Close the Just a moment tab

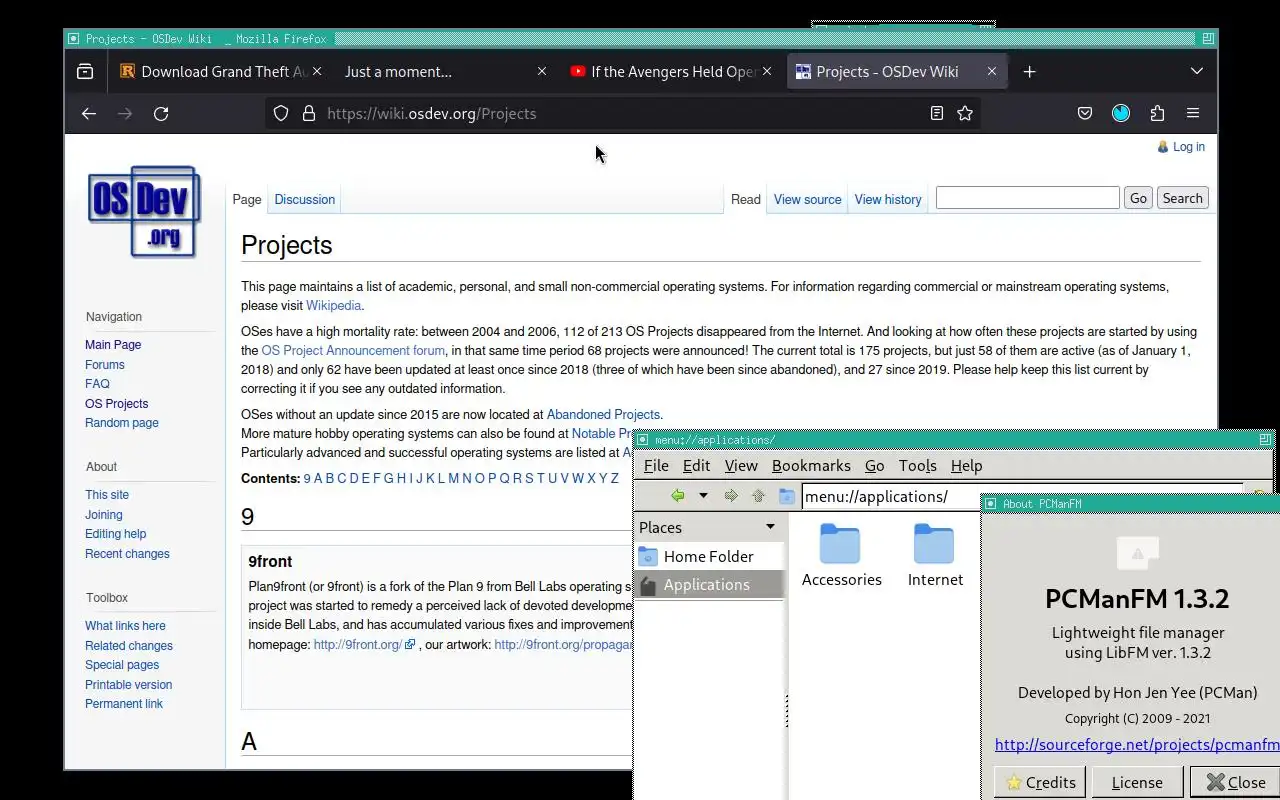click(x=542, y=71)
